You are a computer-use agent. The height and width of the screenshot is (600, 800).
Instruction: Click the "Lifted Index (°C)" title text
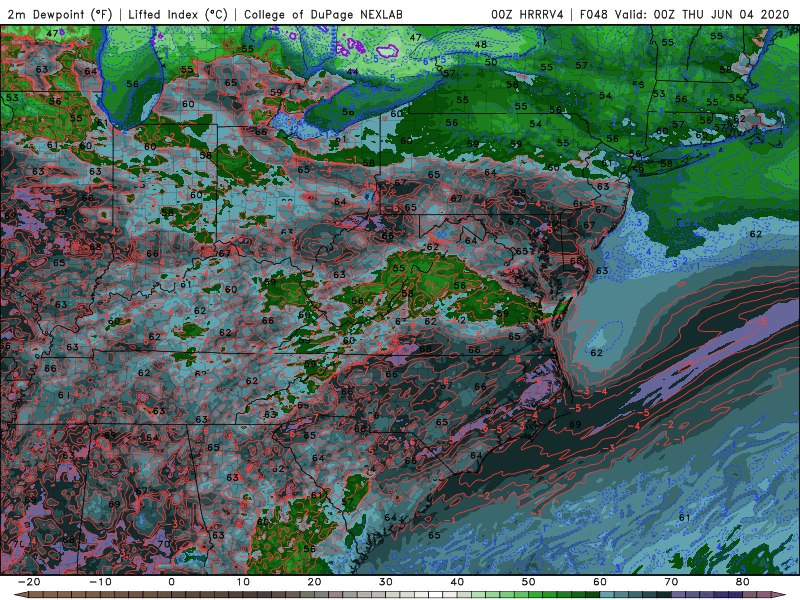(x=178, y=14)
